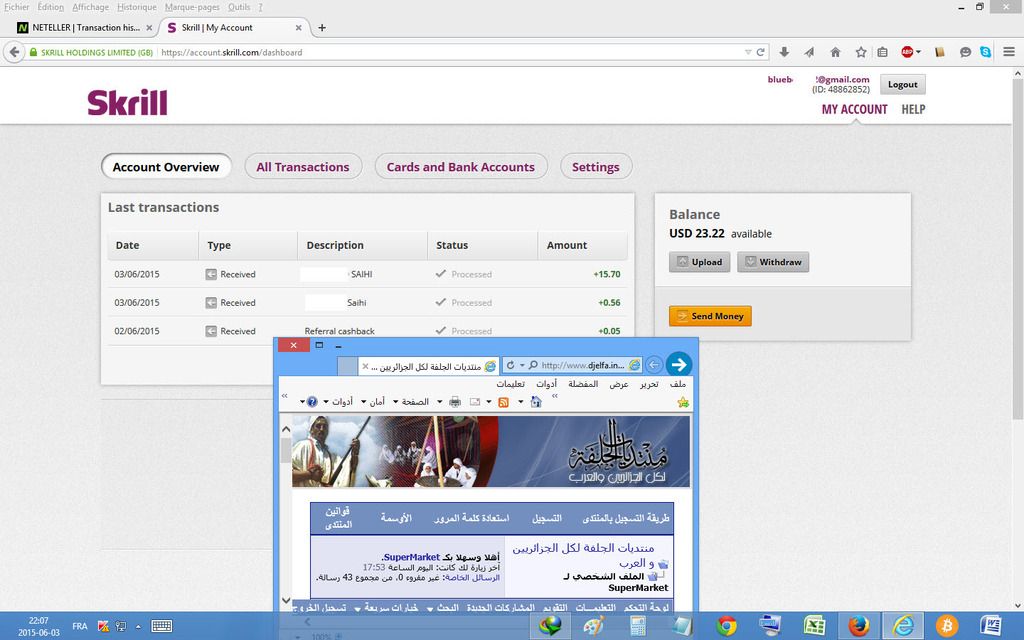Open Google Chrome from the taskbar
Screen dimensions: 1024x640
click(x=726, y=626)
